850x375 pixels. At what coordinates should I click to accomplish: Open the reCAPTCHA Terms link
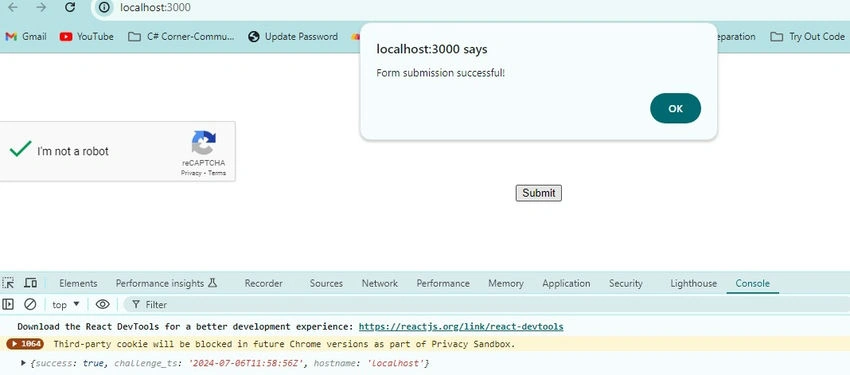coord(217,173)
